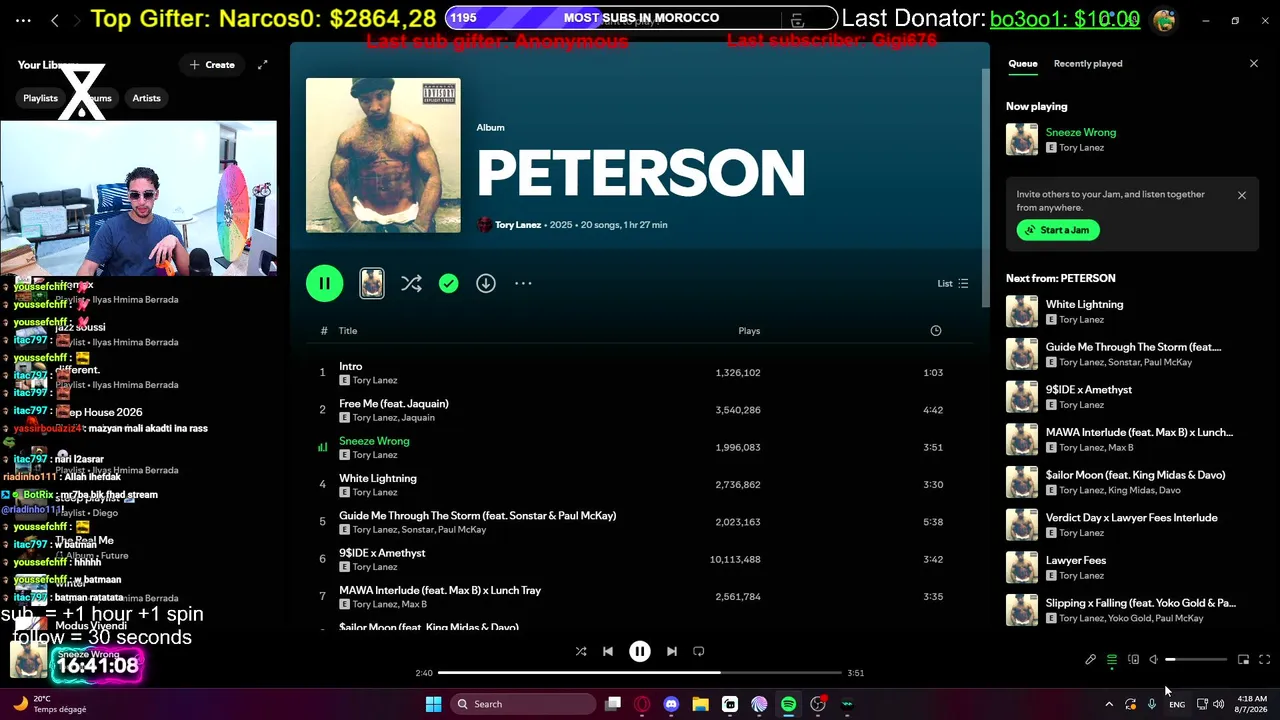The image size is (1280, 720).
Task: Remove PETERSON album from library via green checkmark
Action: coord(448,284)
